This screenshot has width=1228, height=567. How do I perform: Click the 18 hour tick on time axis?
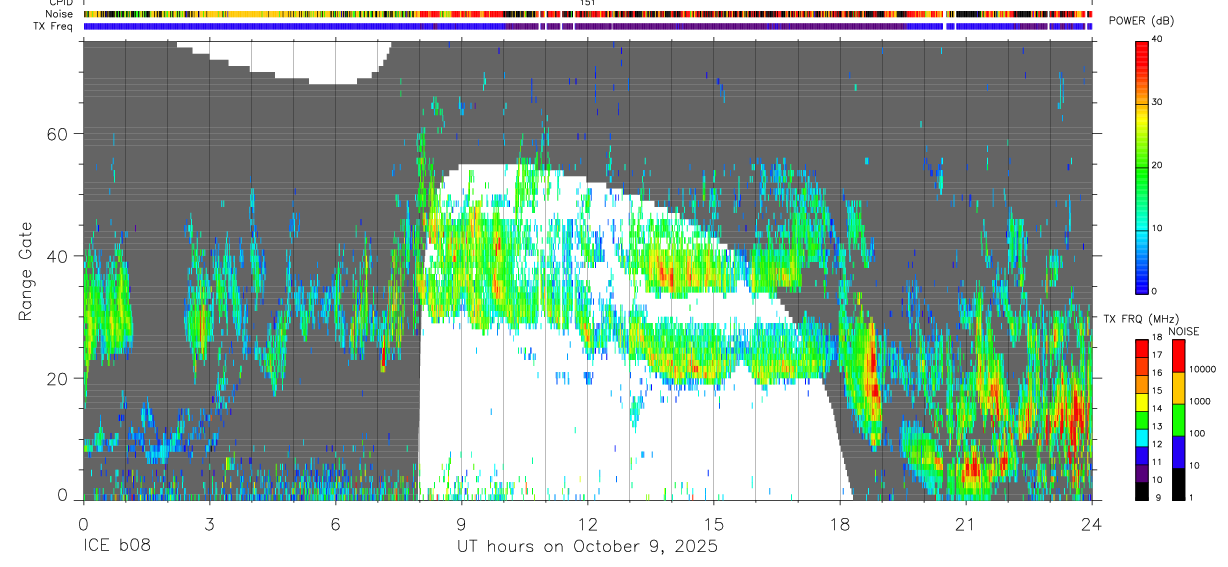839,524
